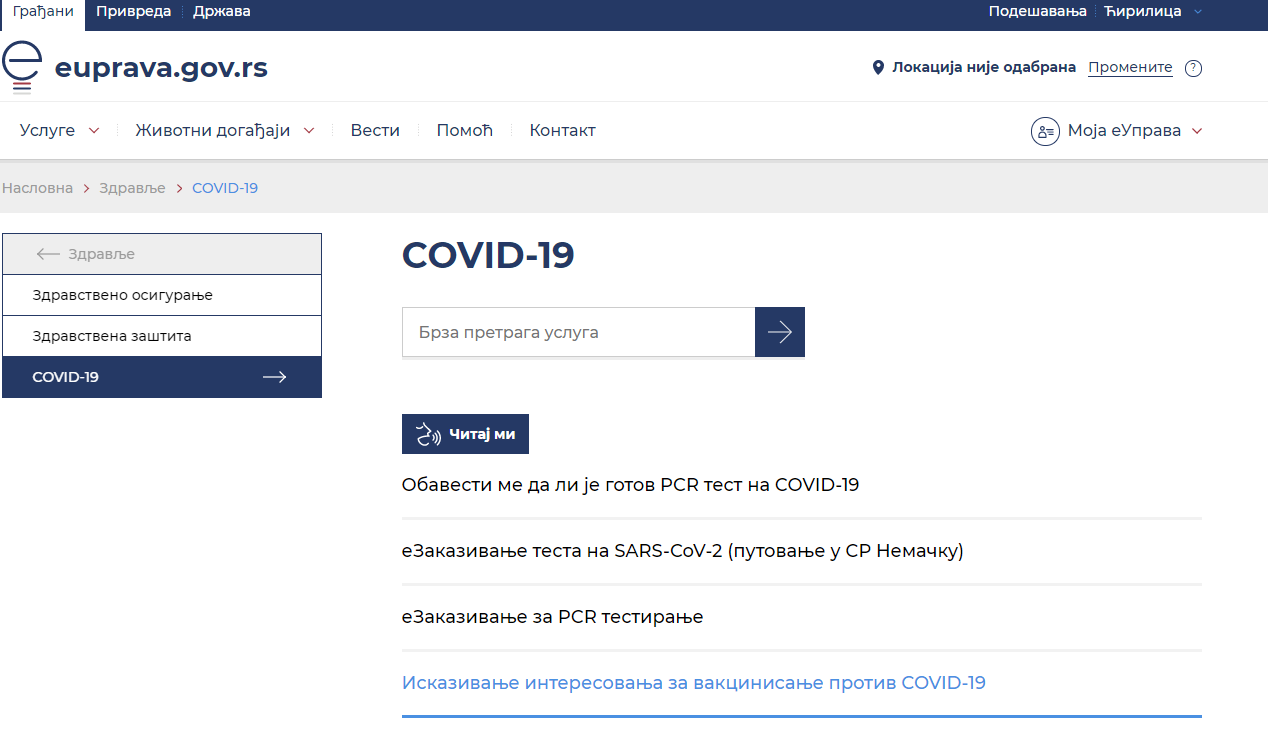Click the Читај ми read-aloud button
This screenshot has height=731, width=1268.
465,434
